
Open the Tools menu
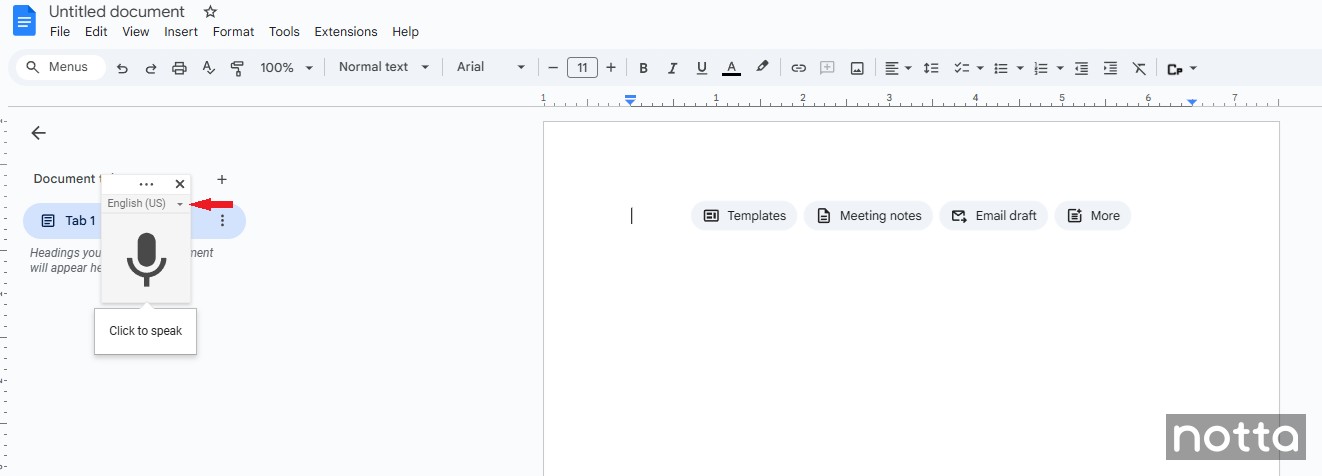pos(284,32)
